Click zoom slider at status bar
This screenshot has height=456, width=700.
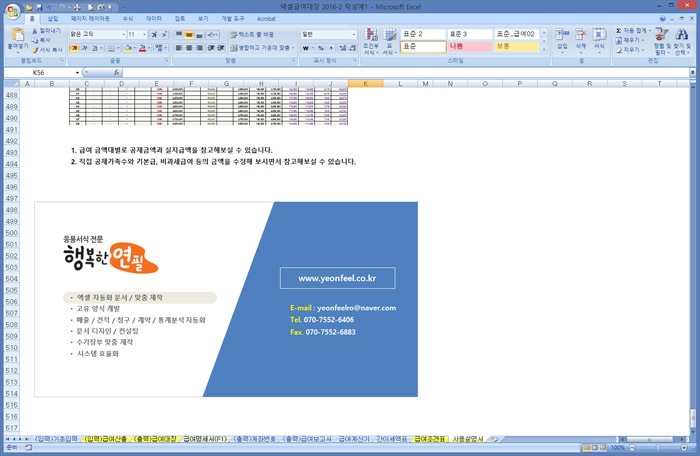658,448
